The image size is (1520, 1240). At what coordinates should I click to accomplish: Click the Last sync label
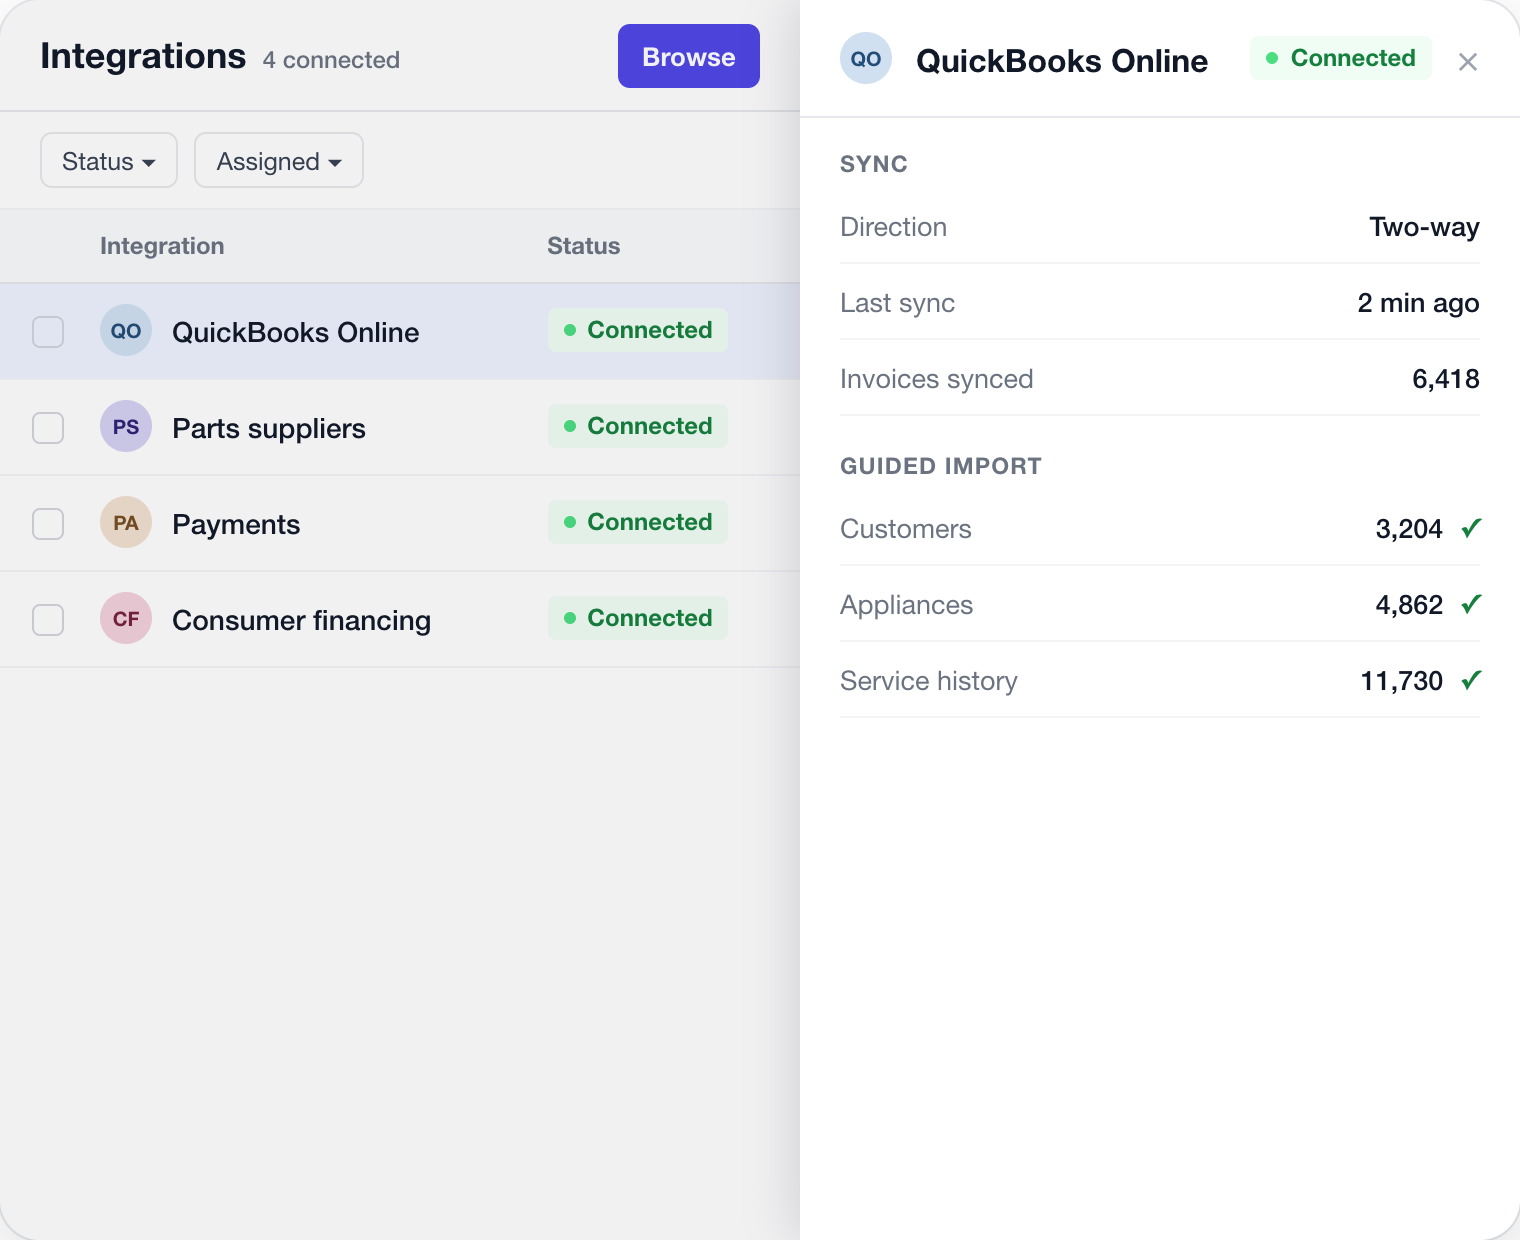tap(897, 303)
